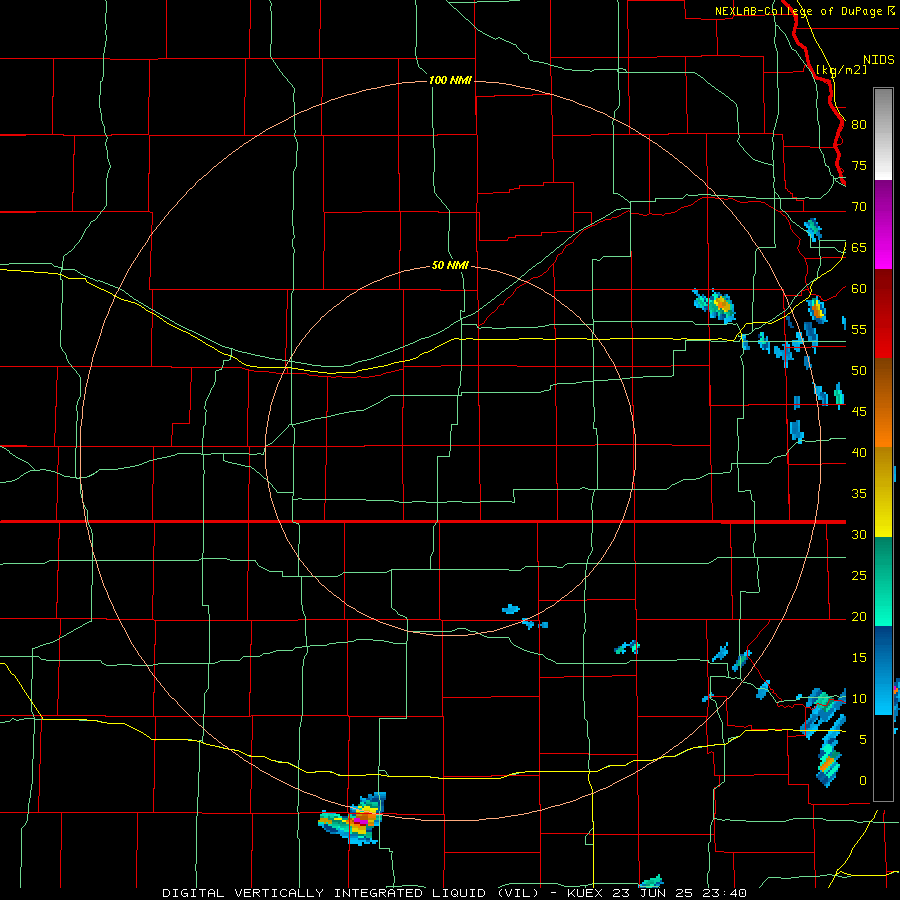Image resolution: width=900 pixels, height=900 pixels.
Task: Click the legend value "35"
Action: pyautogui.click(x=859, y=494)
